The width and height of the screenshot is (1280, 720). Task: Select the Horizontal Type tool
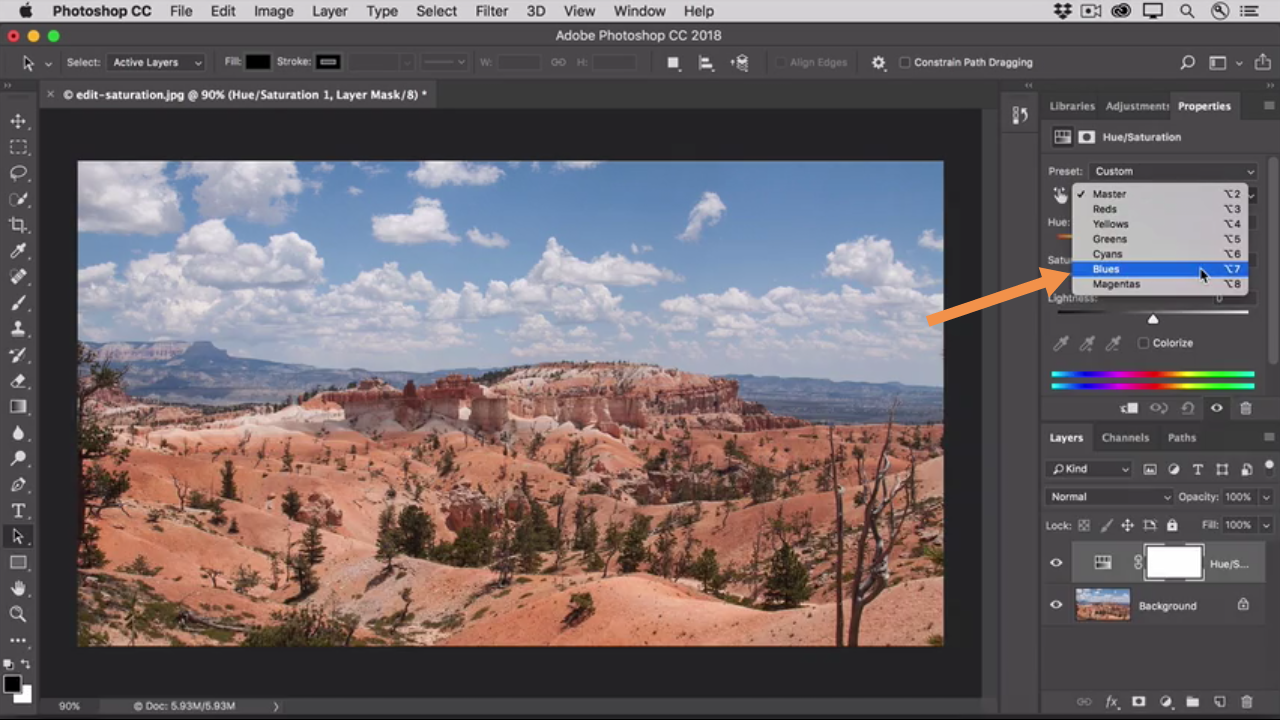(18, 511)
